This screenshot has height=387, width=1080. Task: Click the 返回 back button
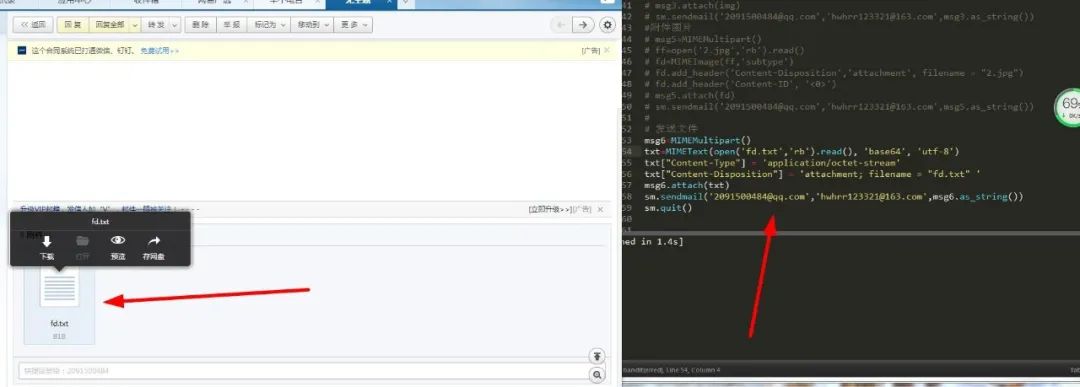33,25
